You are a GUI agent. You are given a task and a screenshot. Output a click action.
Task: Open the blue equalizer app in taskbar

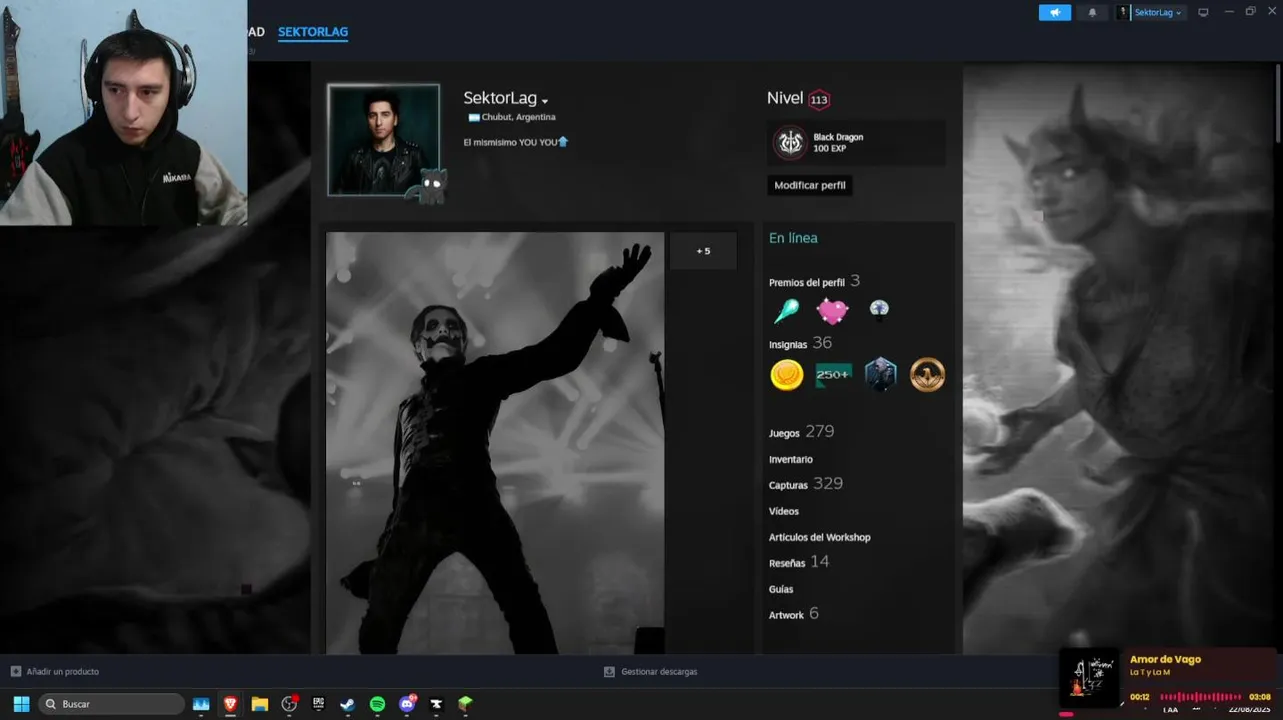pos(201,704)
